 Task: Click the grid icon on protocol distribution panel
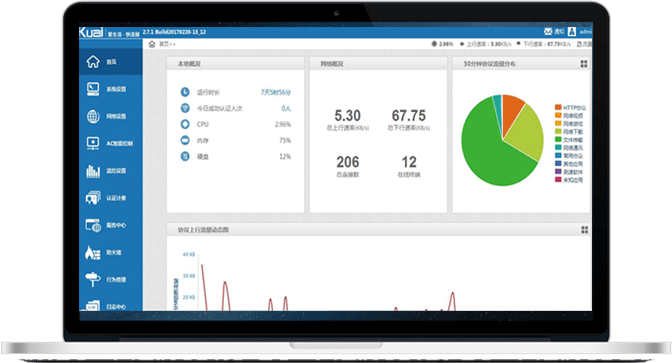tap(584, 64)
